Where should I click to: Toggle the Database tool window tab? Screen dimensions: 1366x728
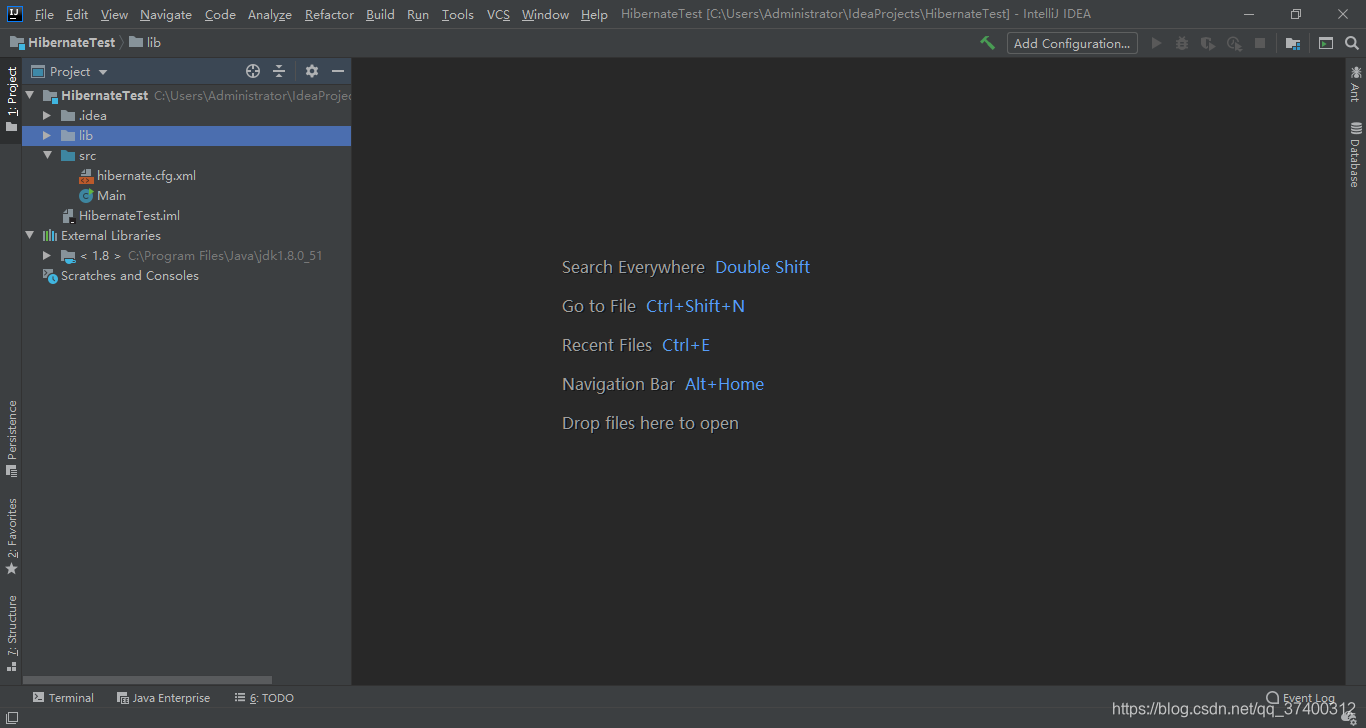[x=1355, y=154]
